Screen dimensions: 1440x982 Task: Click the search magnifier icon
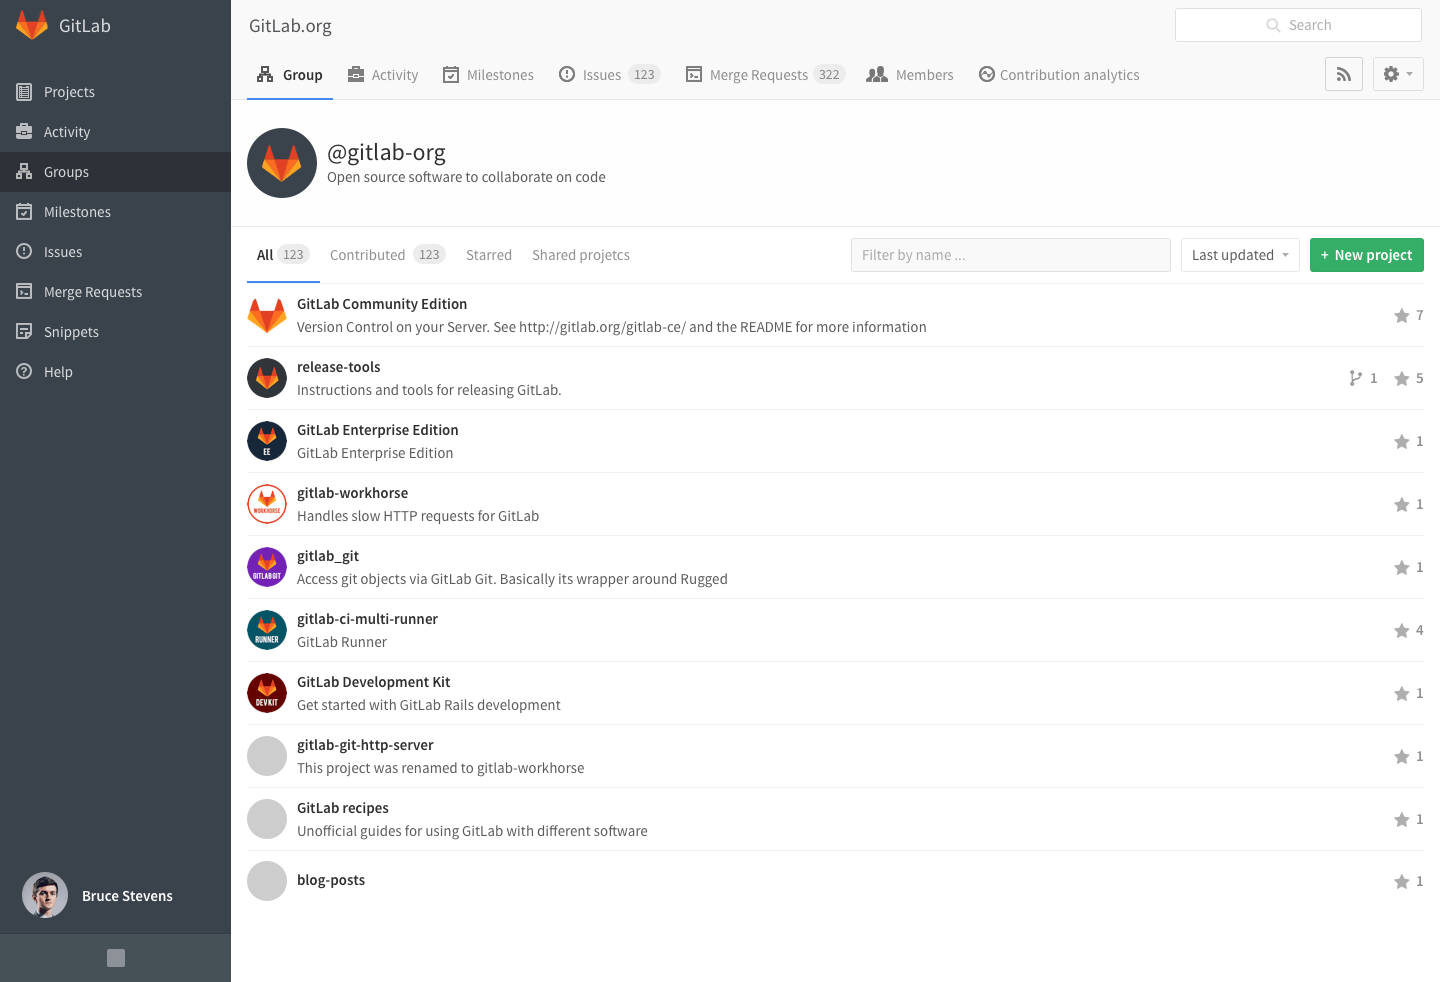1273,25
